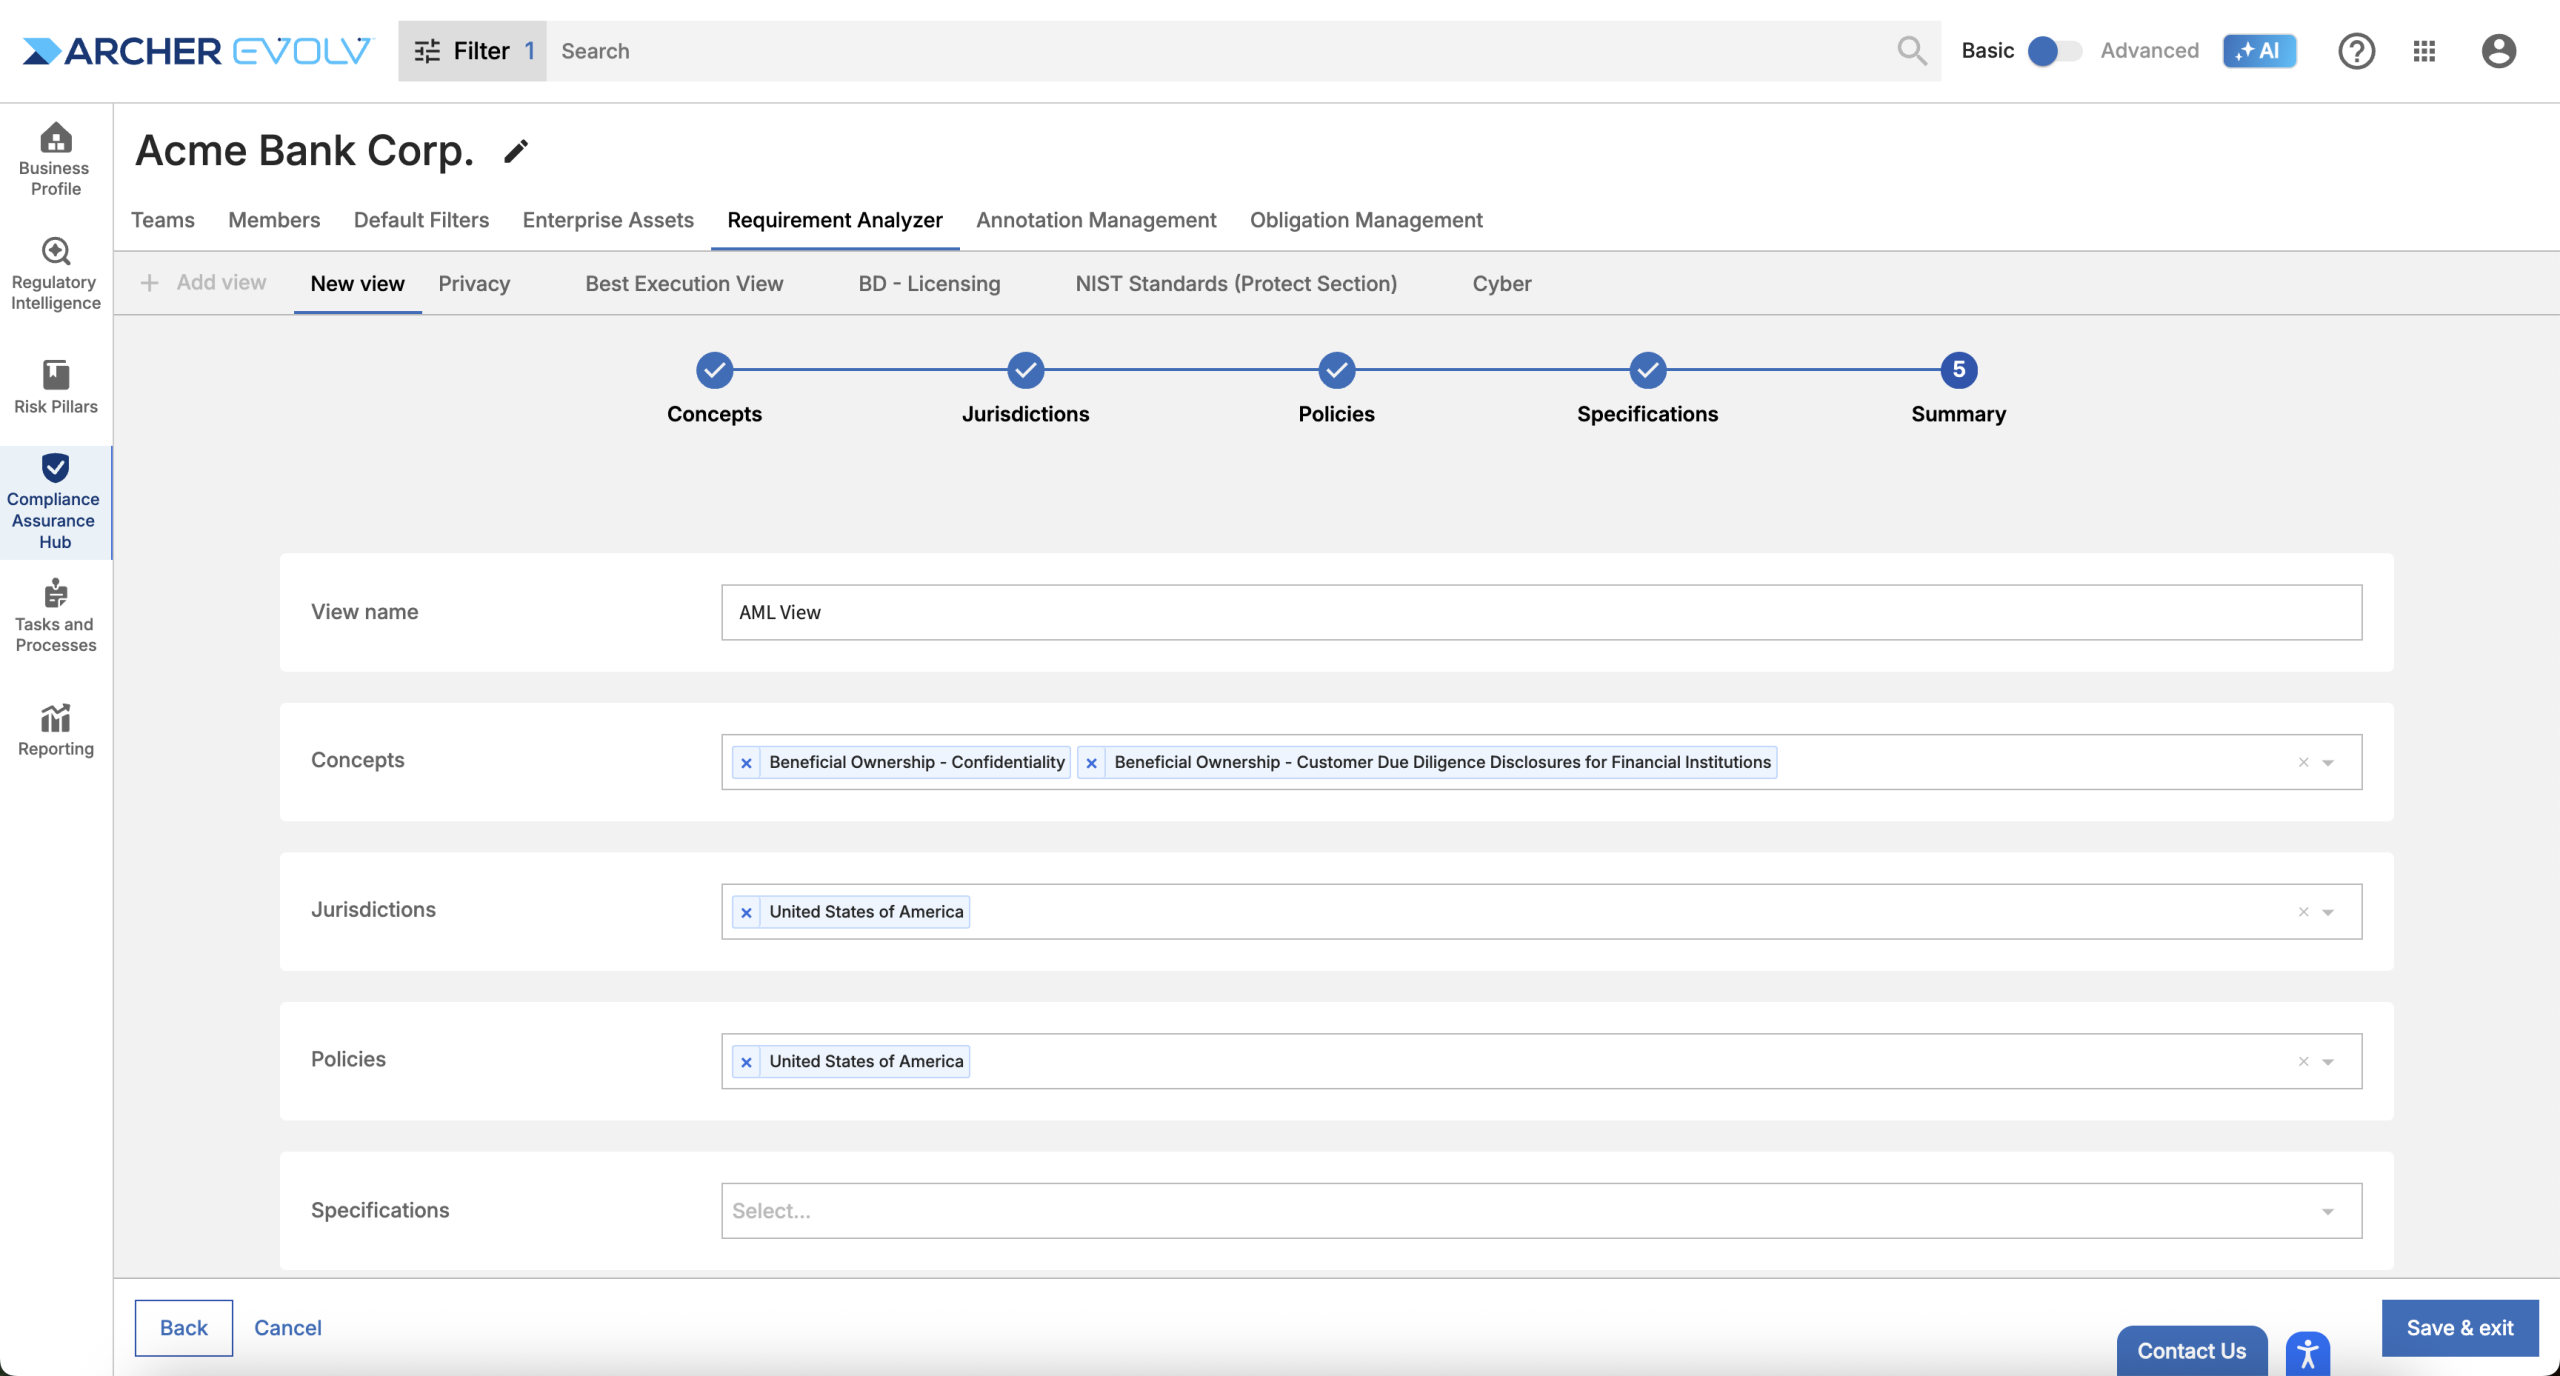Remove Beneficial Ownership - Confidentiality concept tag

(746, 763)
